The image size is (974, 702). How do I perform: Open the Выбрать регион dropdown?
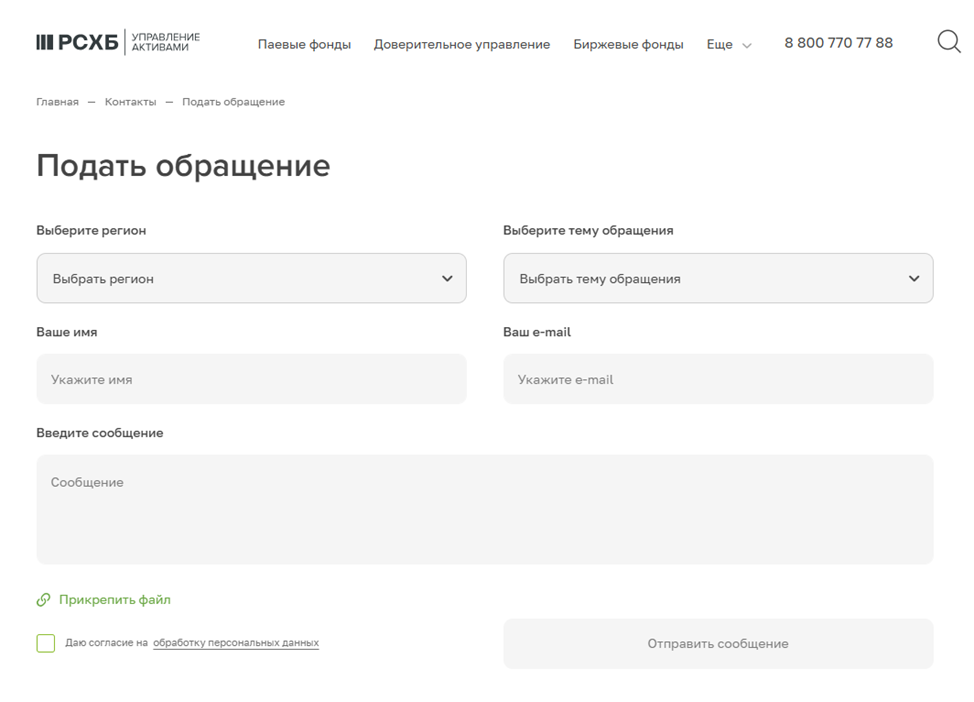point(251,279)
